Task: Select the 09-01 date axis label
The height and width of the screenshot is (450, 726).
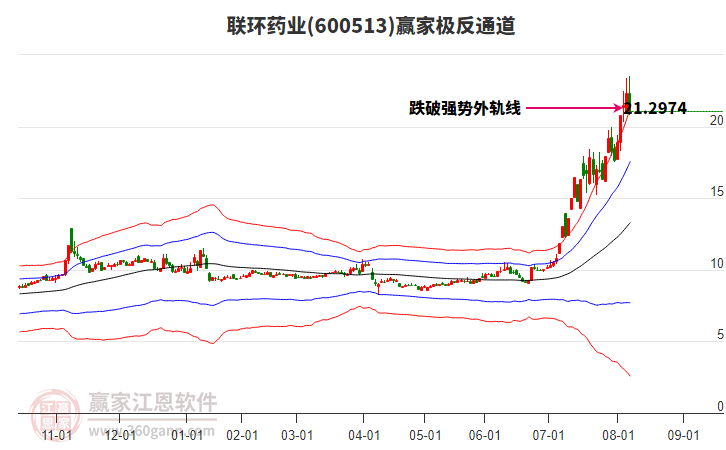Action: [683, 435]
